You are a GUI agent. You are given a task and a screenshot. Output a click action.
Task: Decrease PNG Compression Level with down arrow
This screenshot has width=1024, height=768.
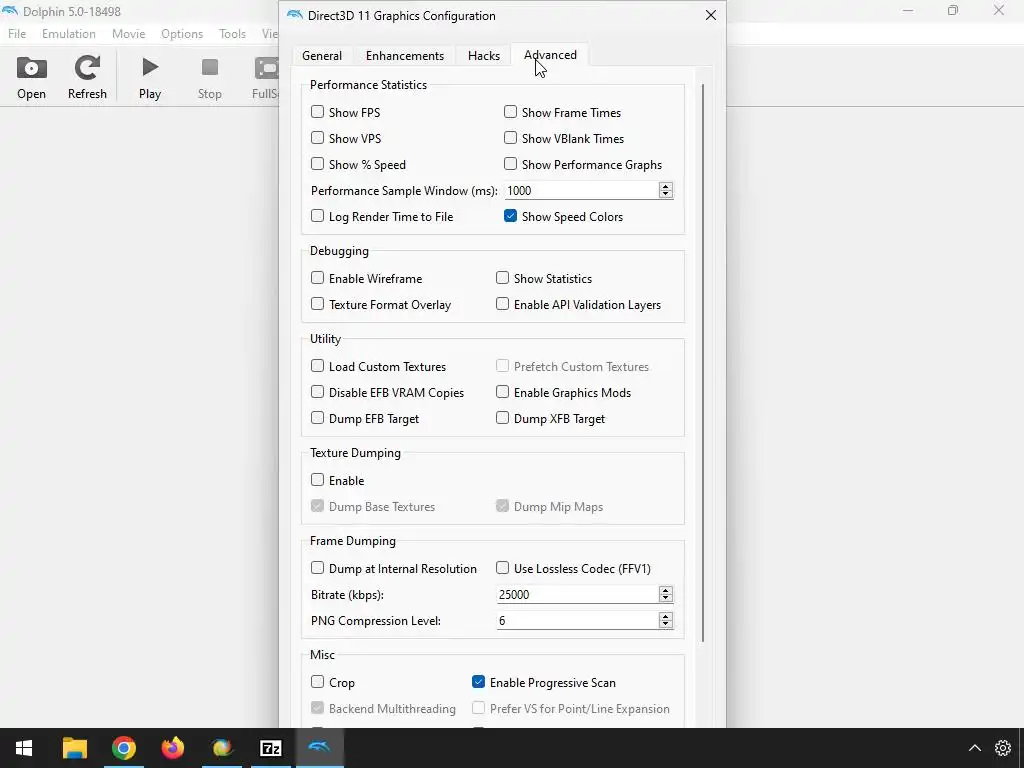click(665, 624)
